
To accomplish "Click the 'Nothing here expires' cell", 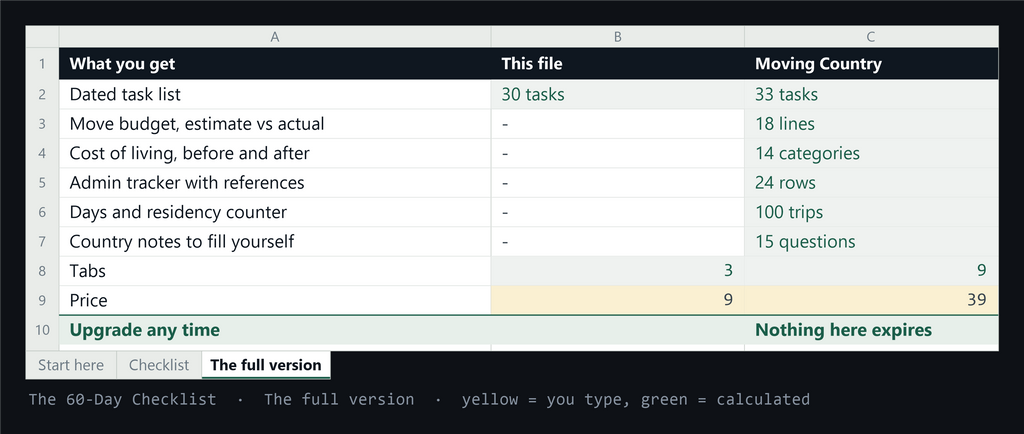I will tap(871, 330).
